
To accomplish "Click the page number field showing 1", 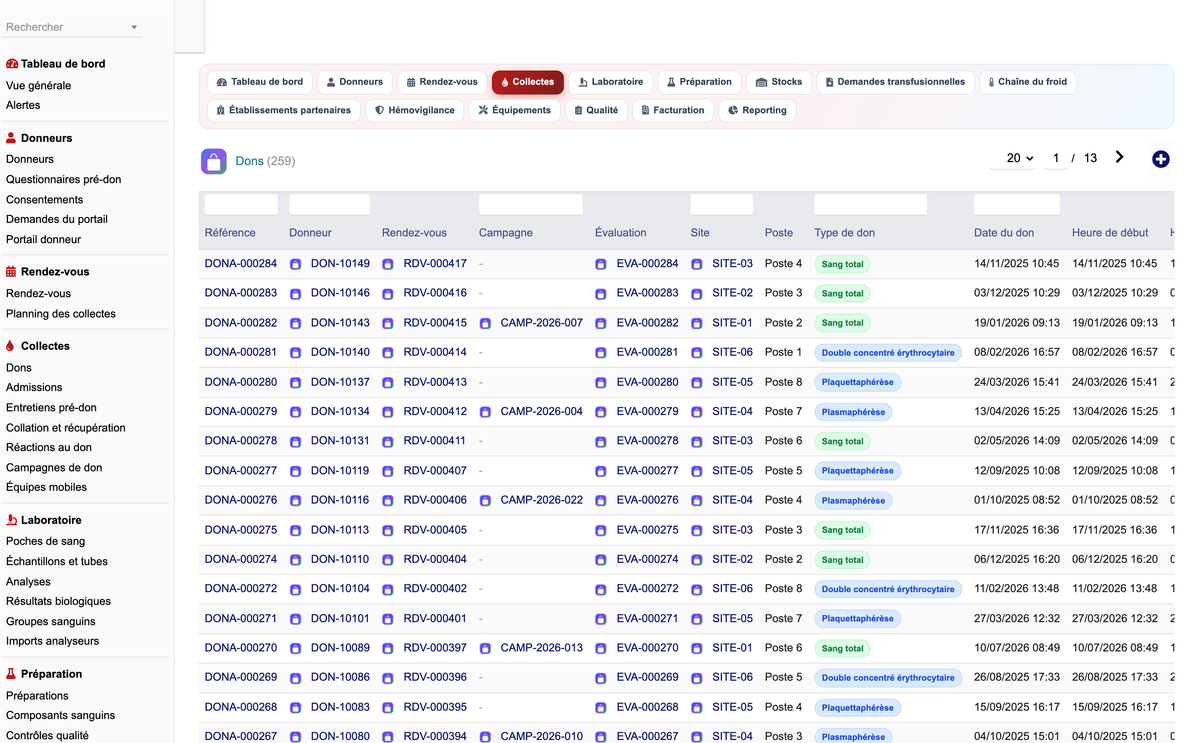I will pyautogui.click(x=1056, y=158).
